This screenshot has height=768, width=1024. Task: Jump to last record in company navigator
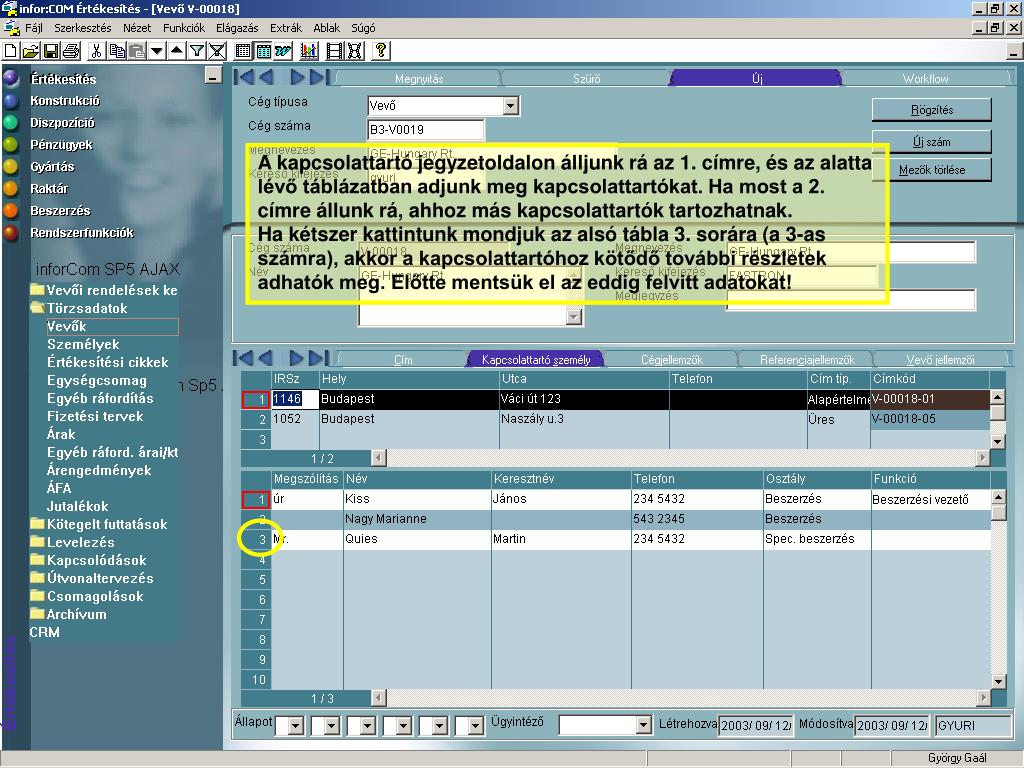click(x=319, y=77)
